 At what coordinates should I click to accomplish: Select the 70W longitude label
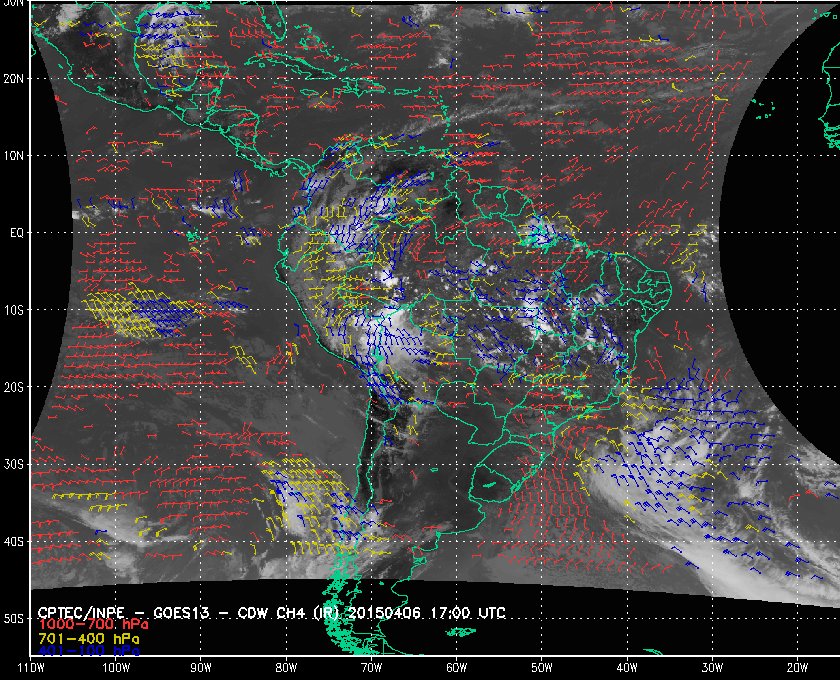(370, 667)
